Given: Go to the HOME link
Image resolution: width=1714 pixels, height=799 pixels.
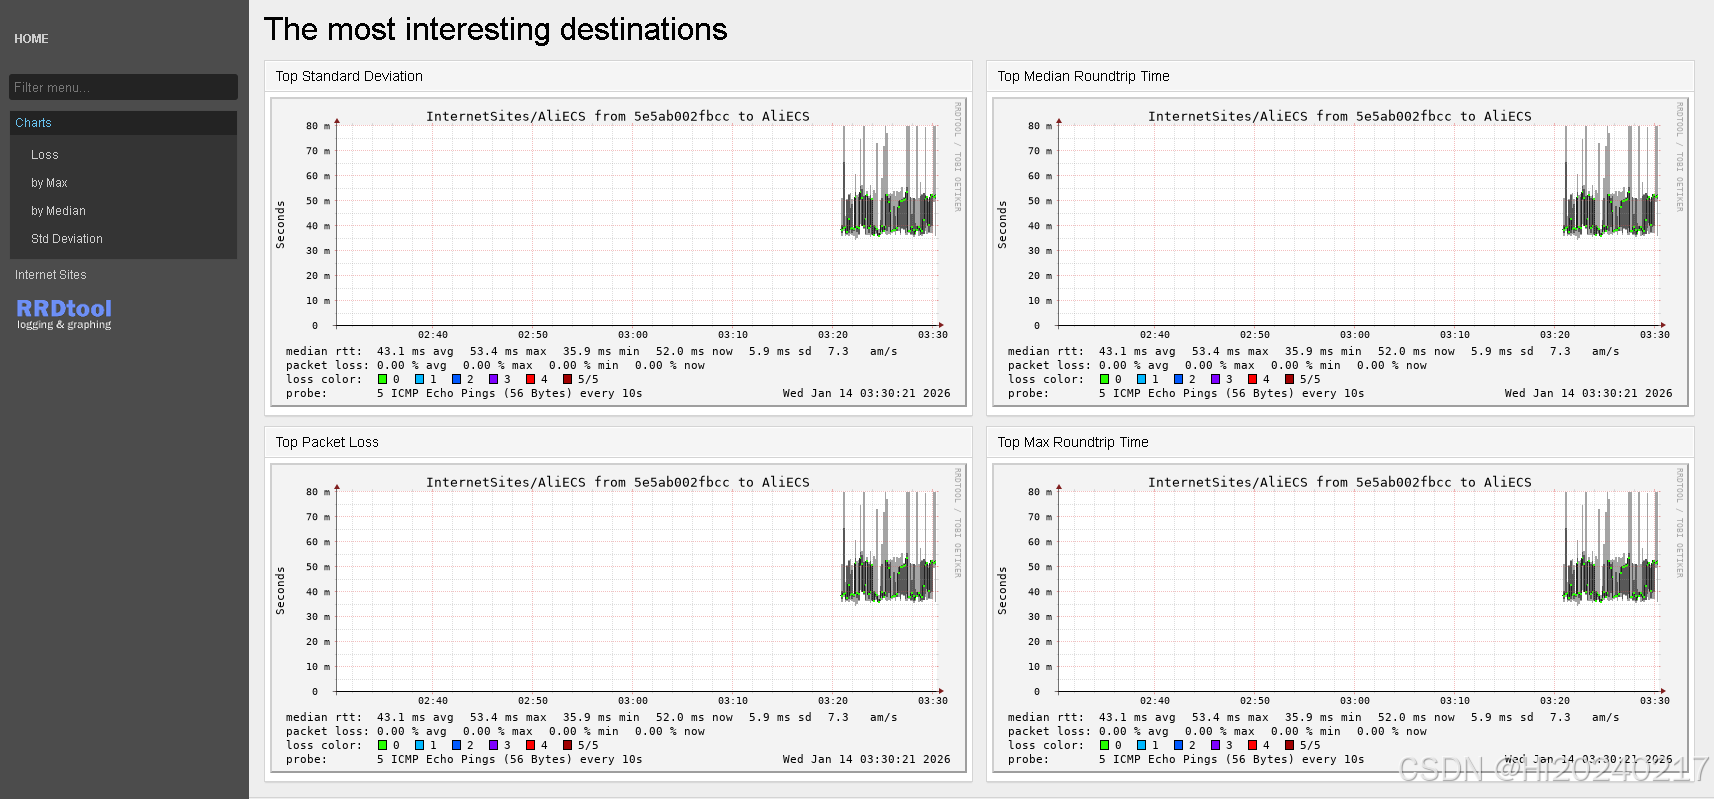Looking at the screenshot, I should tap(31, 39).
